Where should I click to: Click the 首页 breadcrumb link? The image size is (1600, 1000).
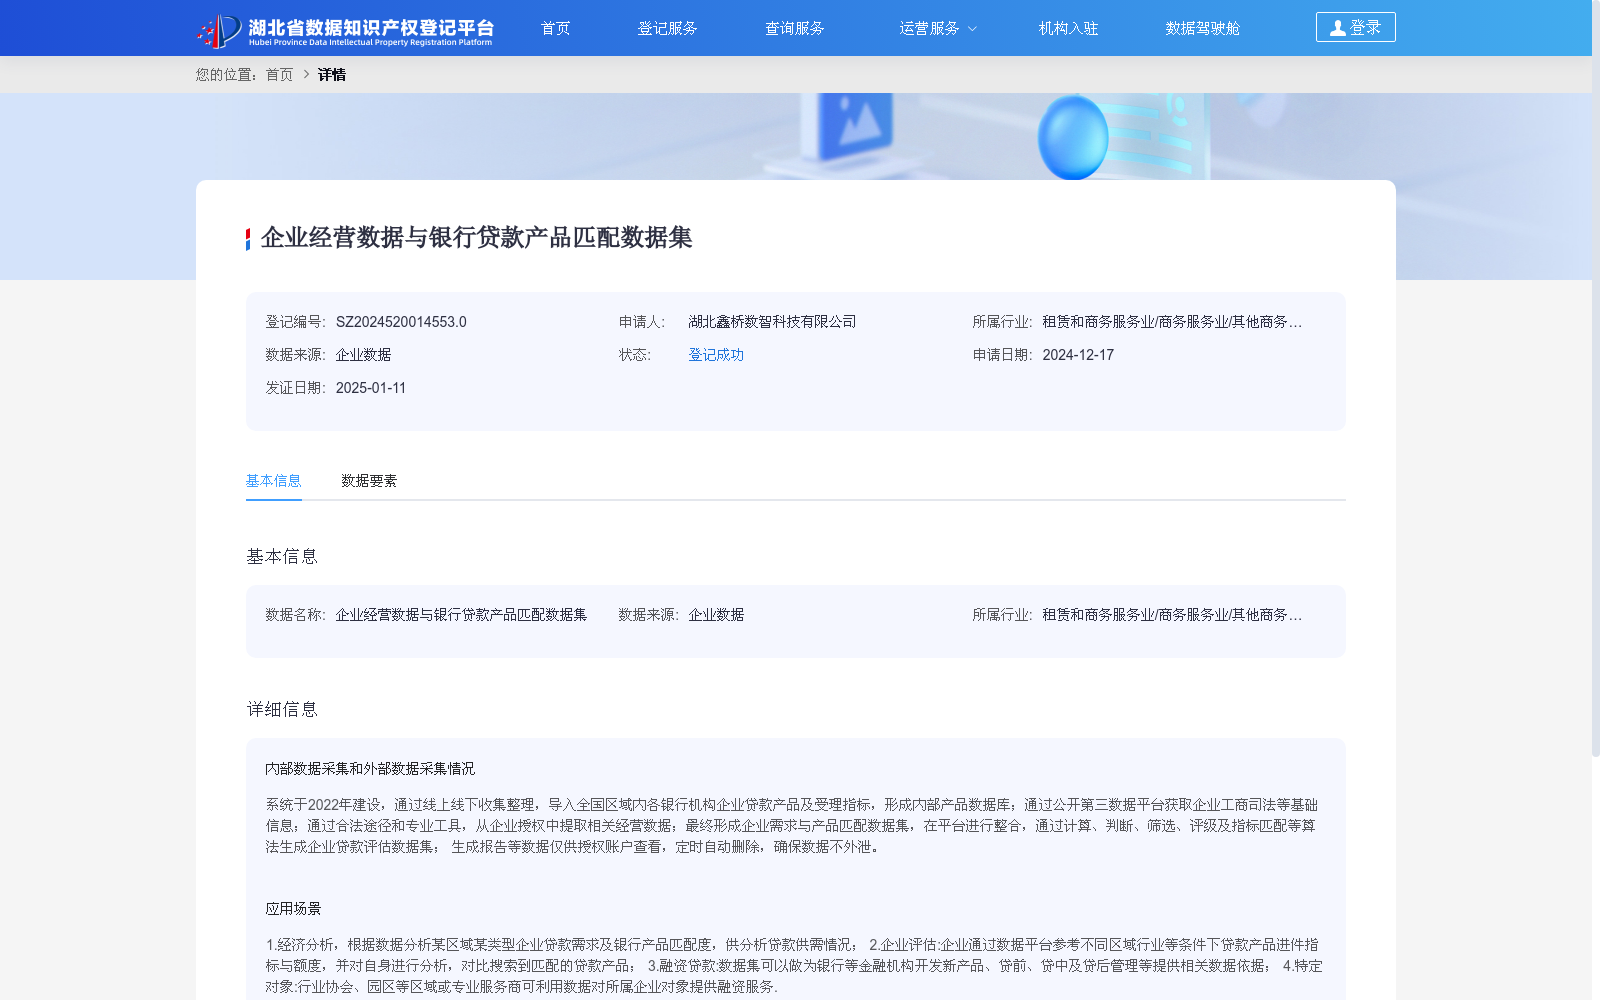(279, 75)
